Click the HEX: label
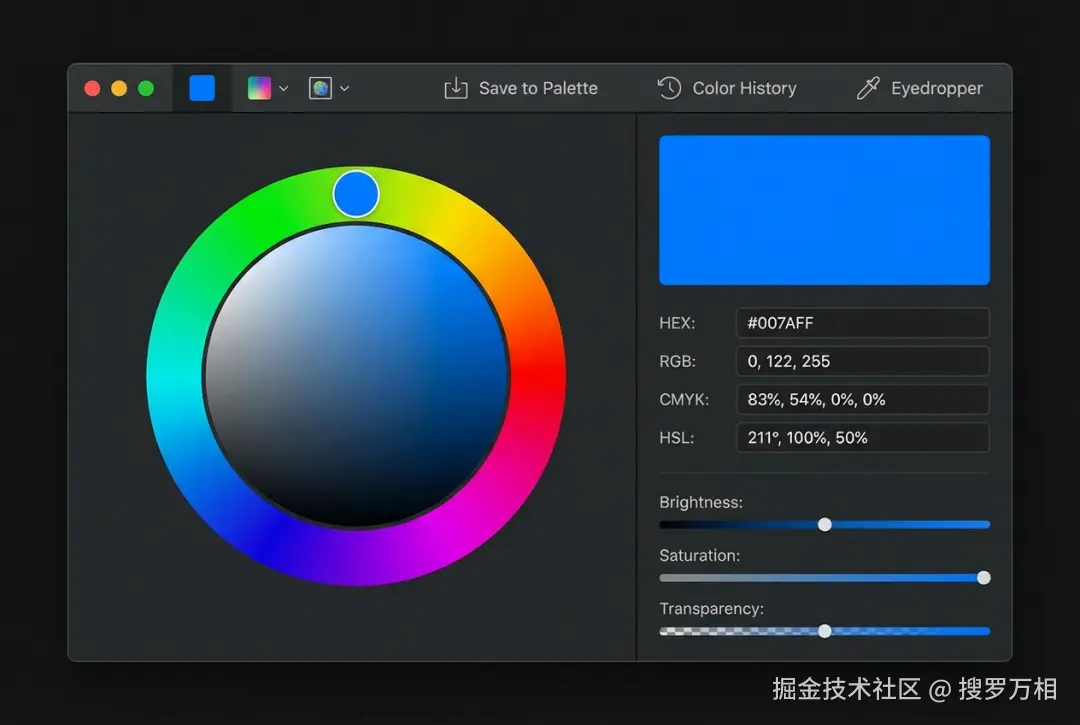The width and height of the screenshot is (1080, 725). 677,323
